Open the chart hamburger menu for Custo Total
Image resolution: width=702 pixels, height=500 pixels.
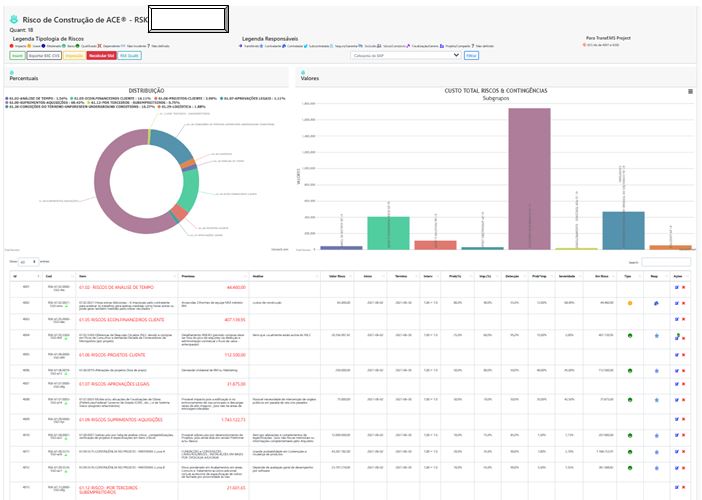point(690,91)
